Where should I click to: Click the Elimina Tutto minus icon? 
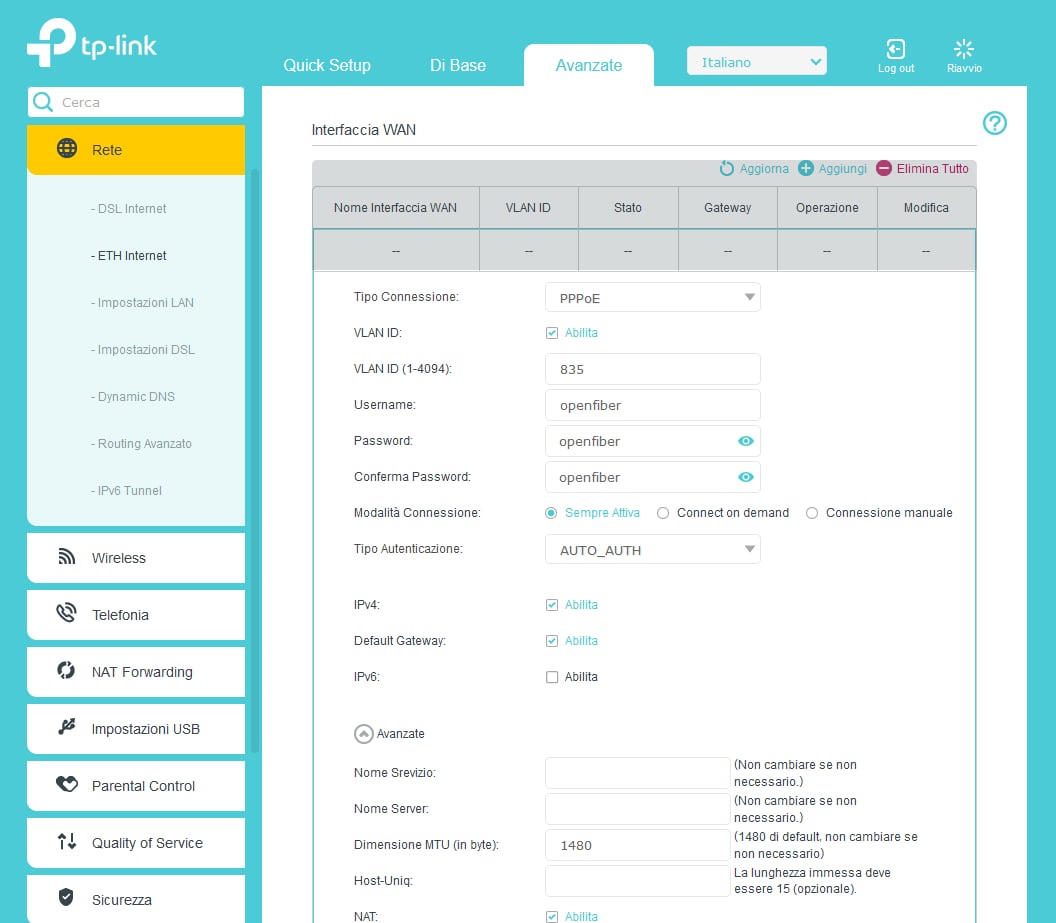[884, 169]
